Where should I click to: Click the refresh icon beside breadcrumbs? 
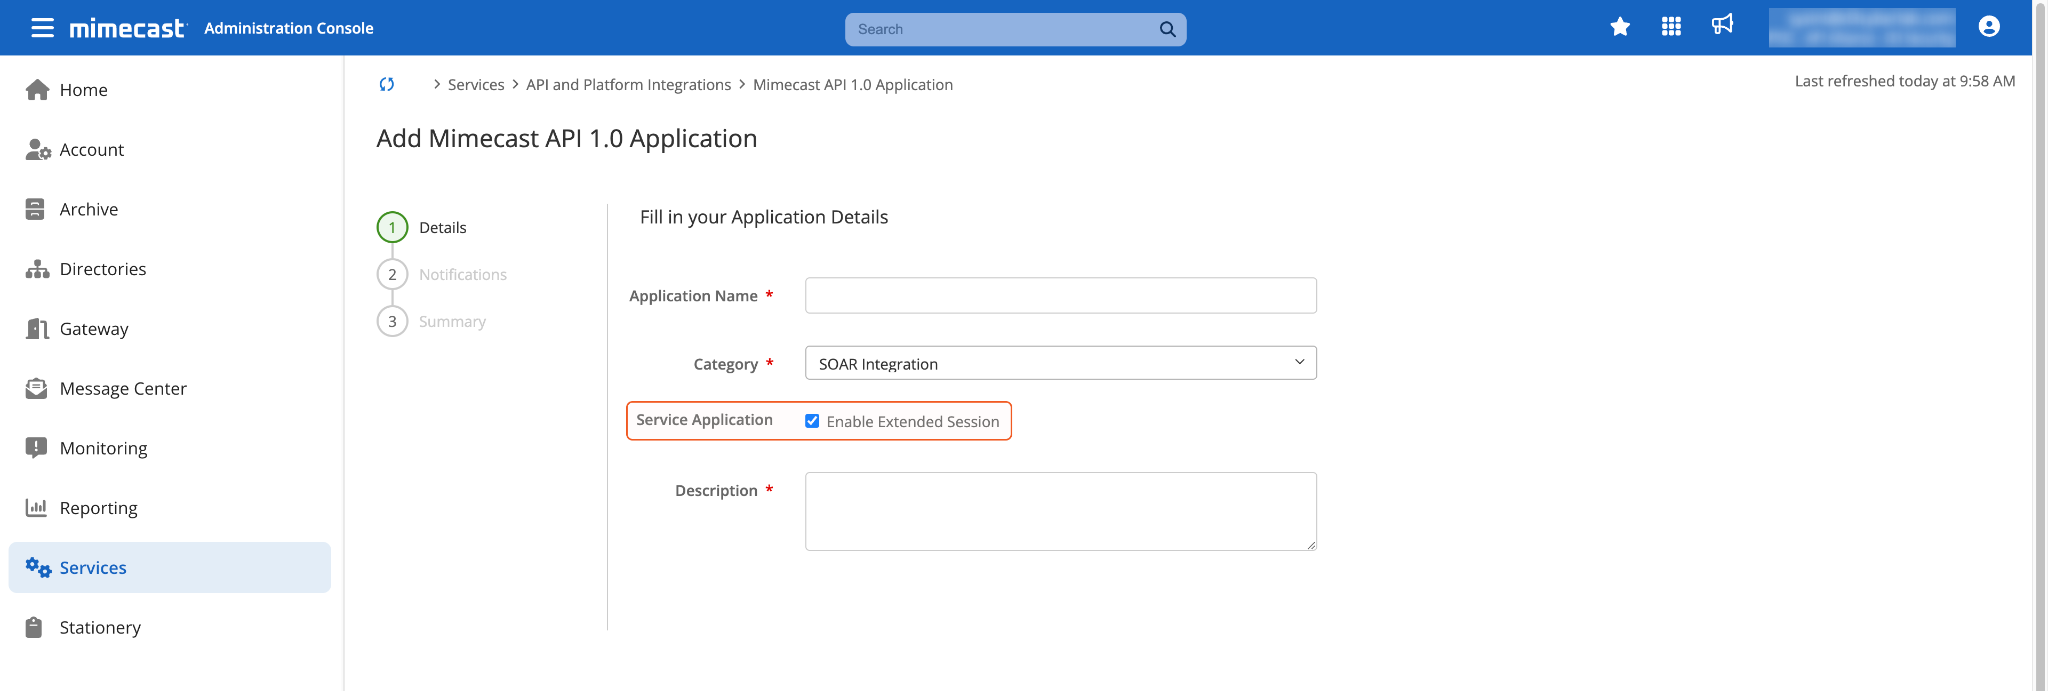pyautogui.click(x=387, y=85)
